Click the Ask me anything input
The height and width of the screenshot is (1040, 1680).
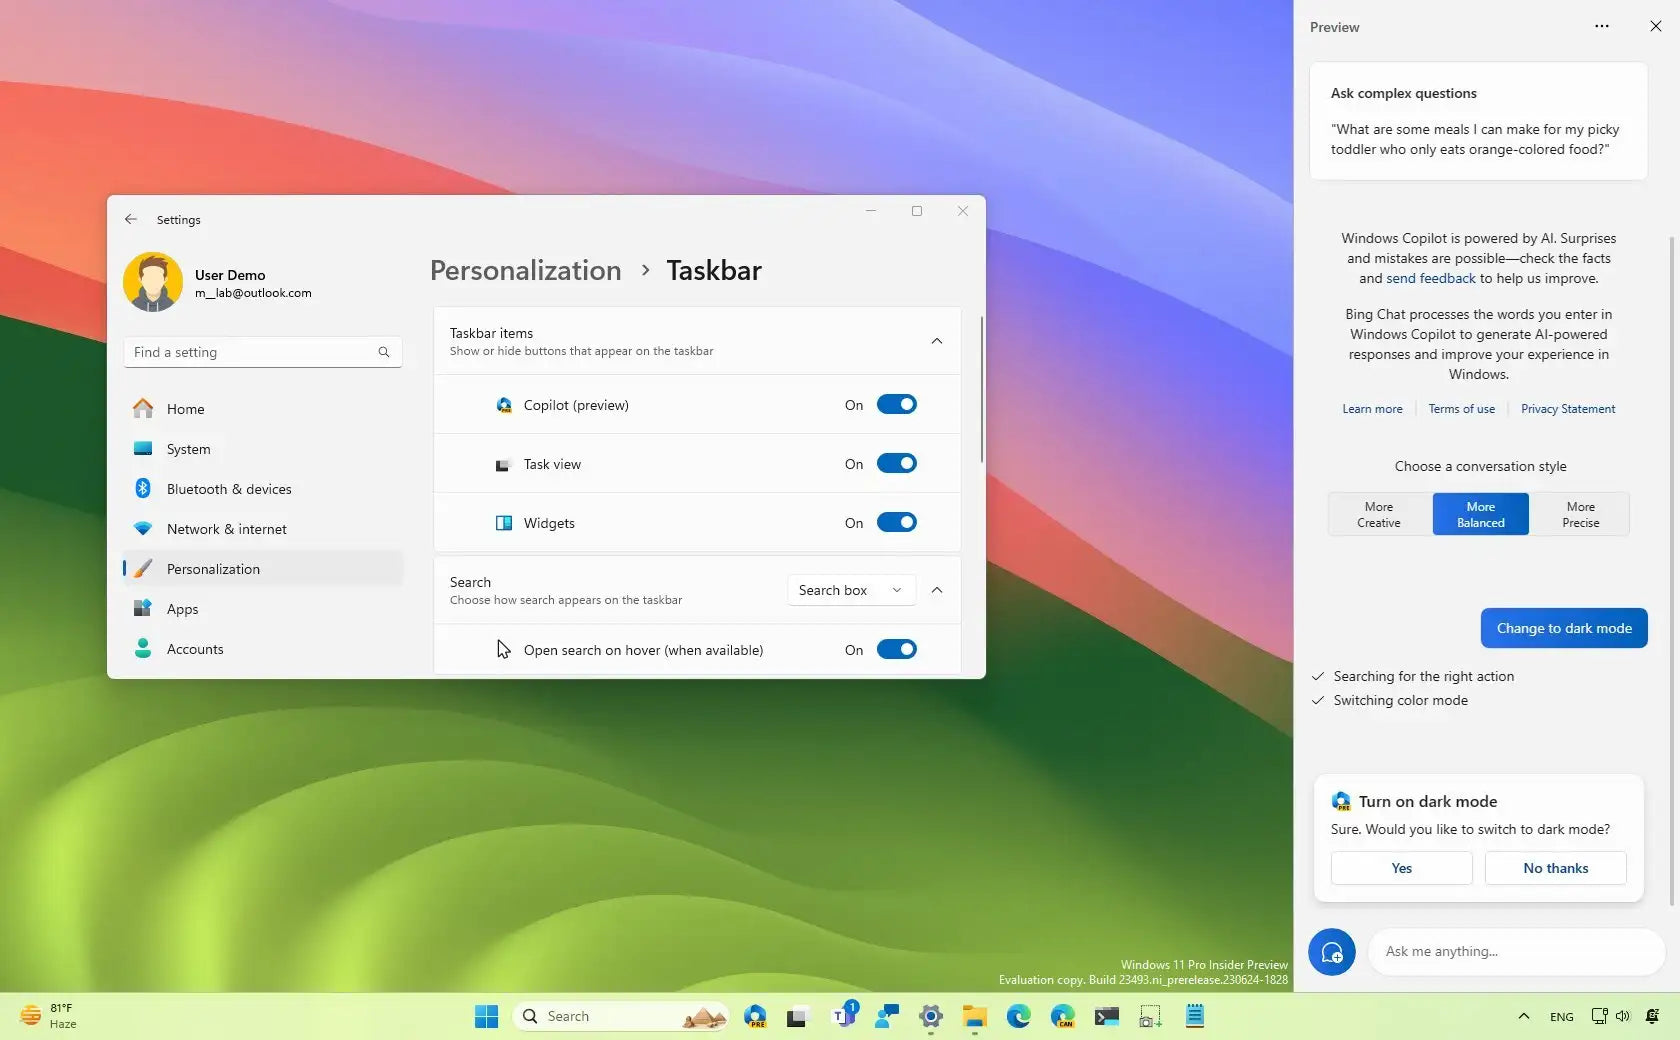pos(1515,952)
